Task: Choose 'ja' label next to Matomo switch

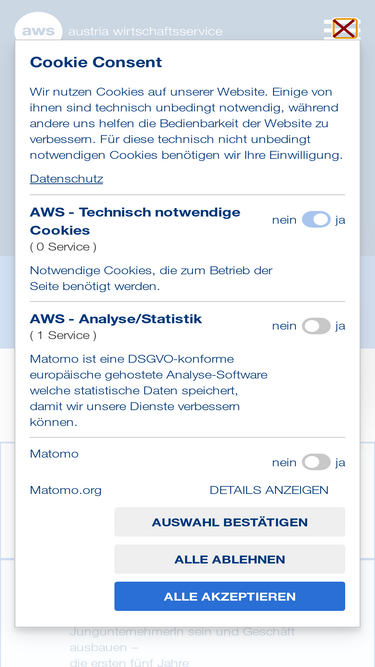Action: (340, 462)
